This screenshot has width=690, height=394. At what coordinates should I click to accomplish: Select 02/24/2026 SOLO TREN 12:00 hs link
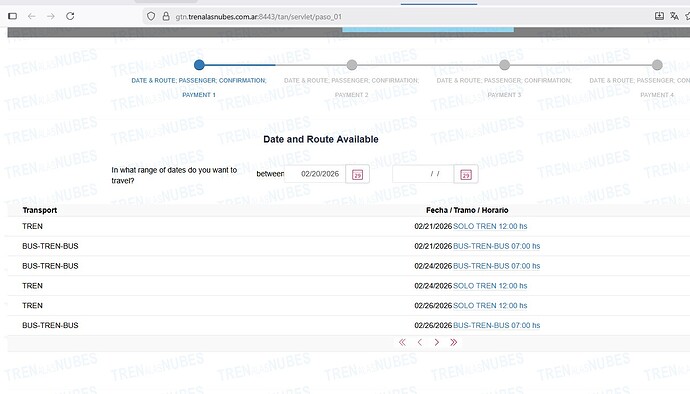pyautogui.click(x=490, y=286)
